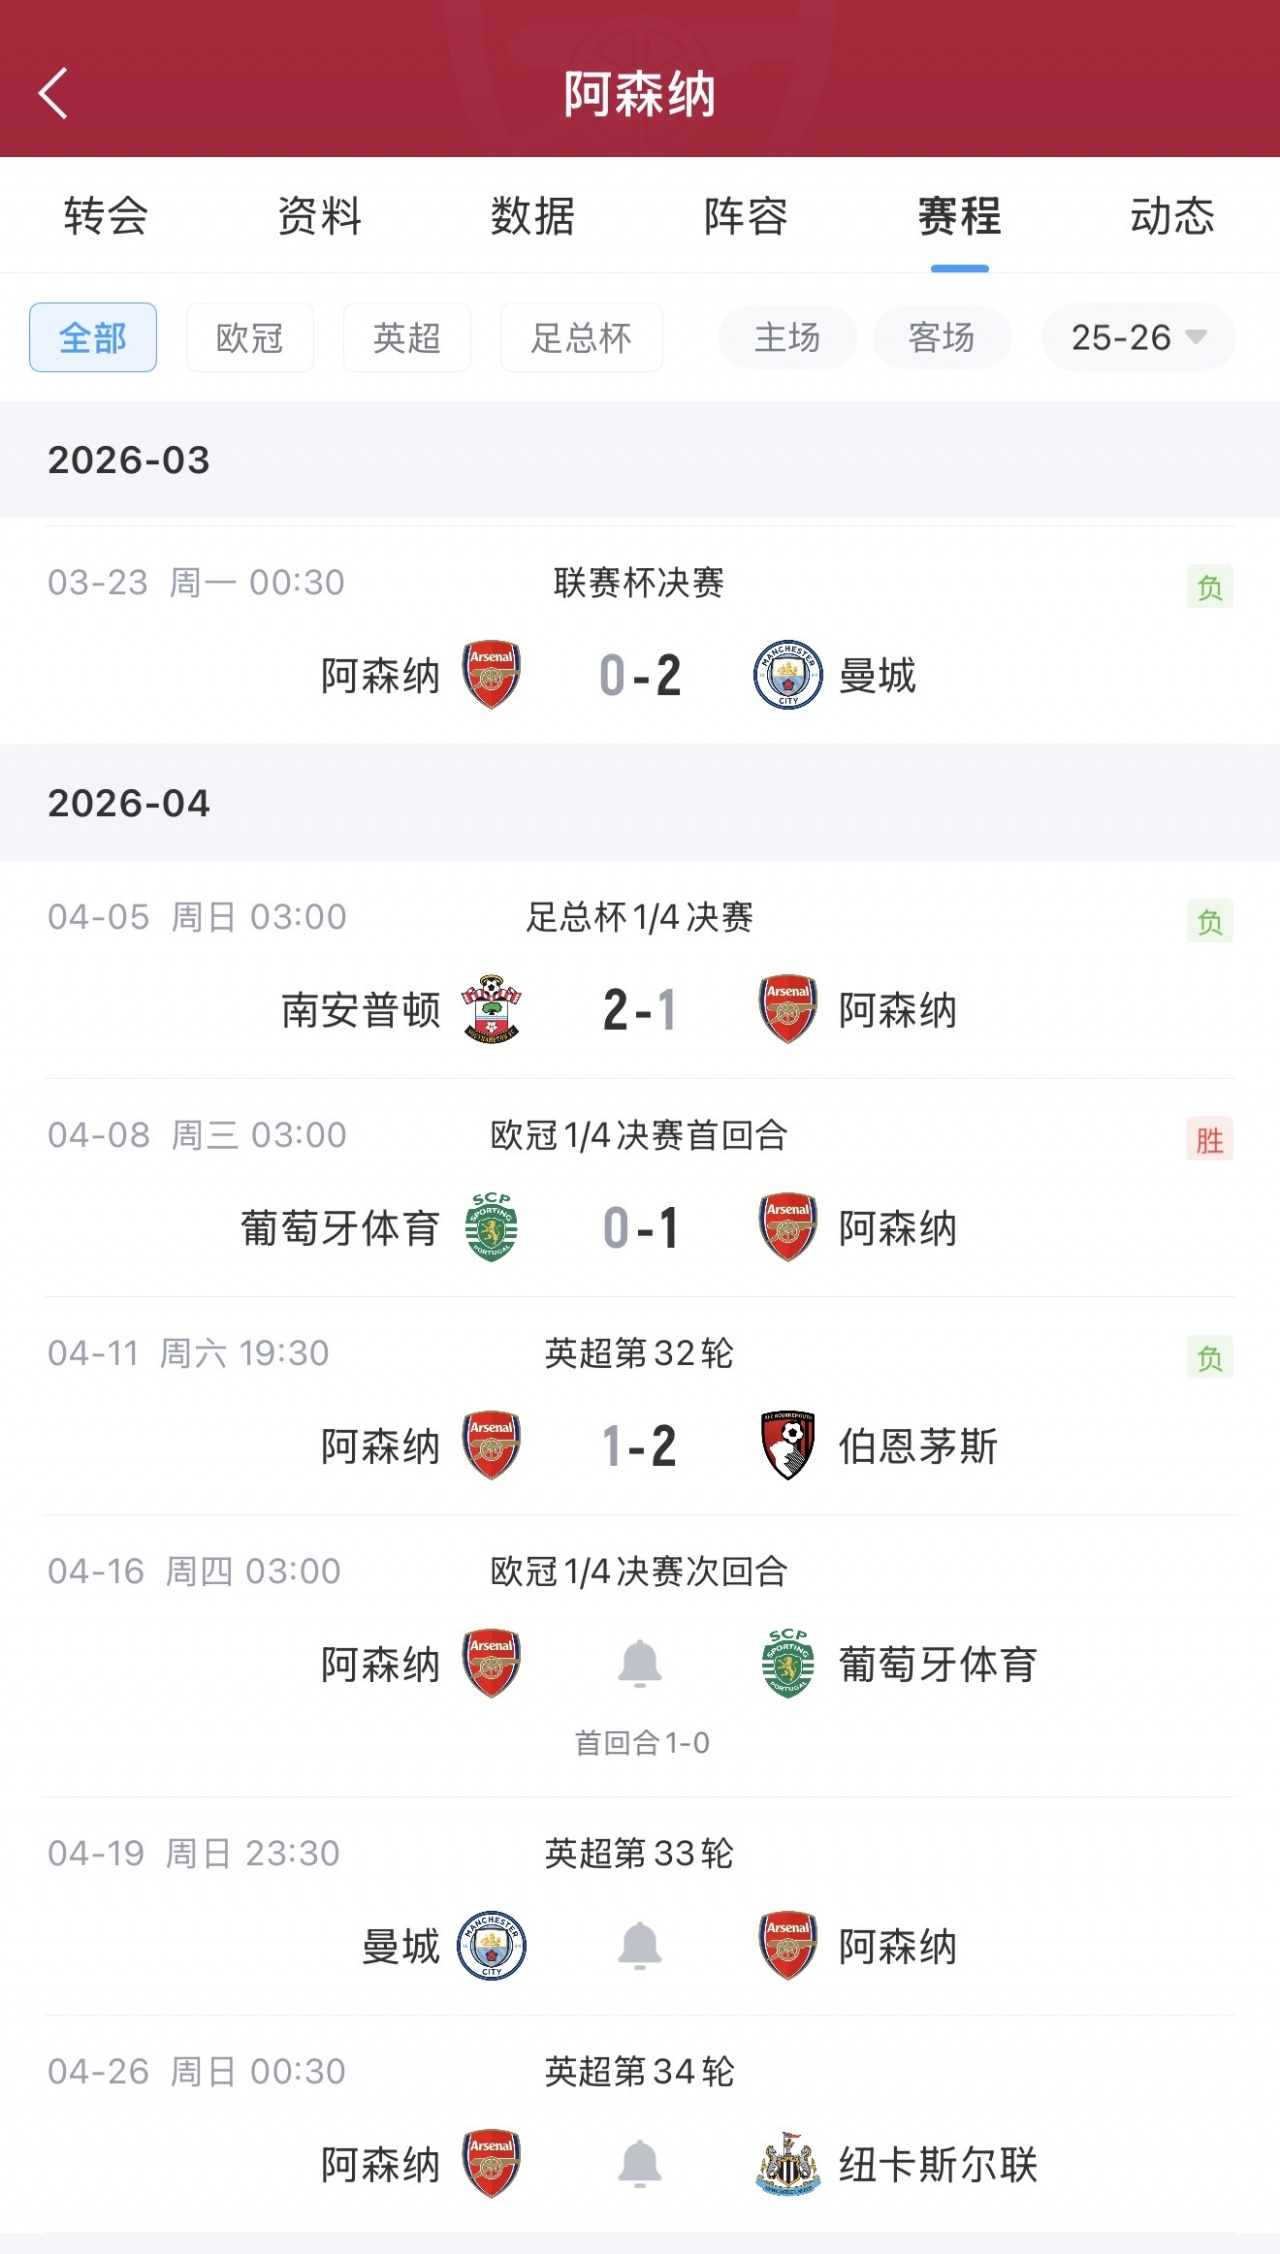
Task: Click the Bournemouth club crest
Action: pyautogui.click(x=788, y=1445)
